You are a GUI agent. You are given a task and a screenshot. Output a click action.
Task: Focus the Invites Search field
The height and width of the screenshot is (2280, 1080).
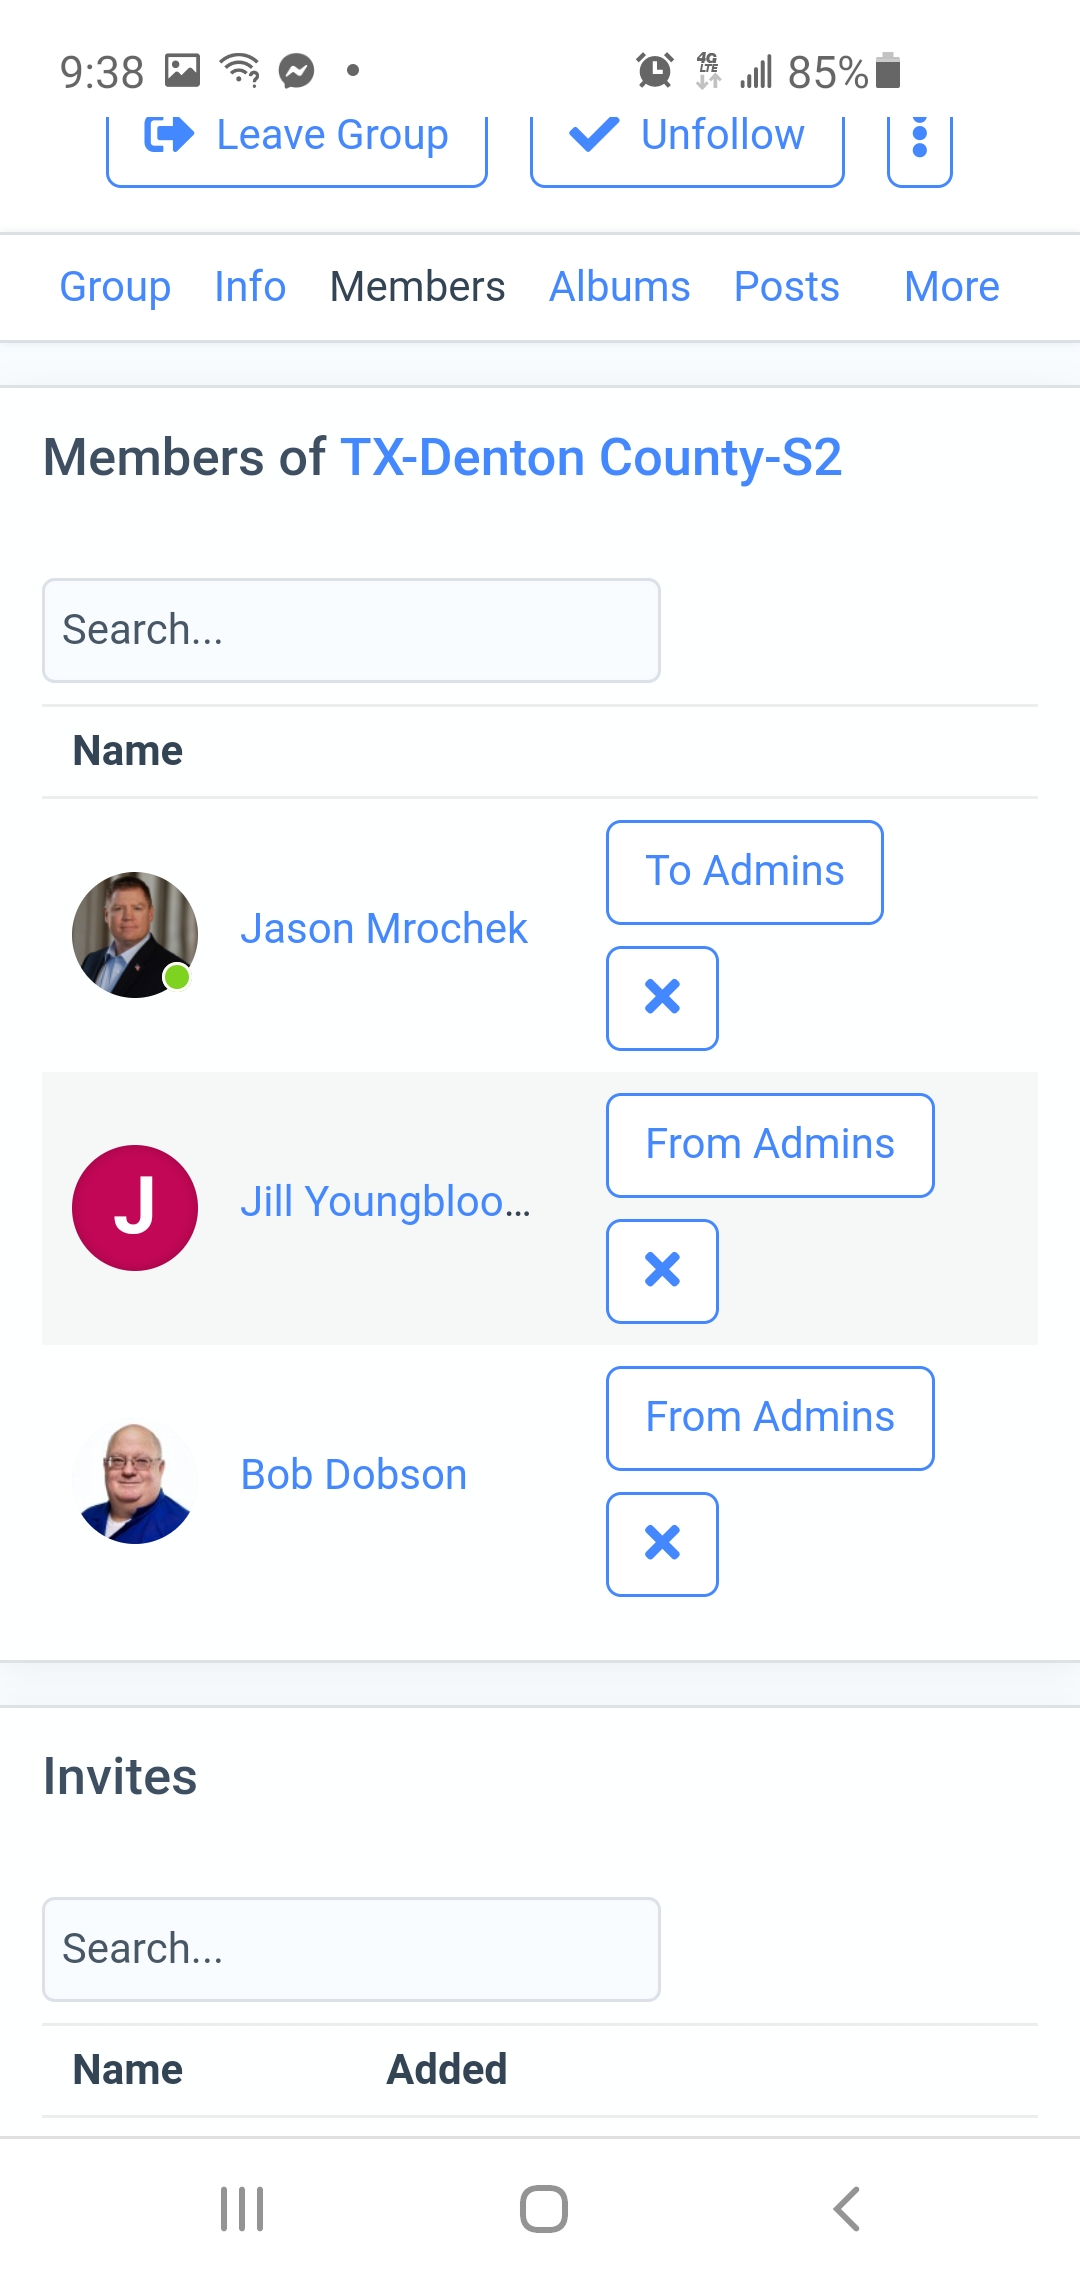(x=351, y=1950)
